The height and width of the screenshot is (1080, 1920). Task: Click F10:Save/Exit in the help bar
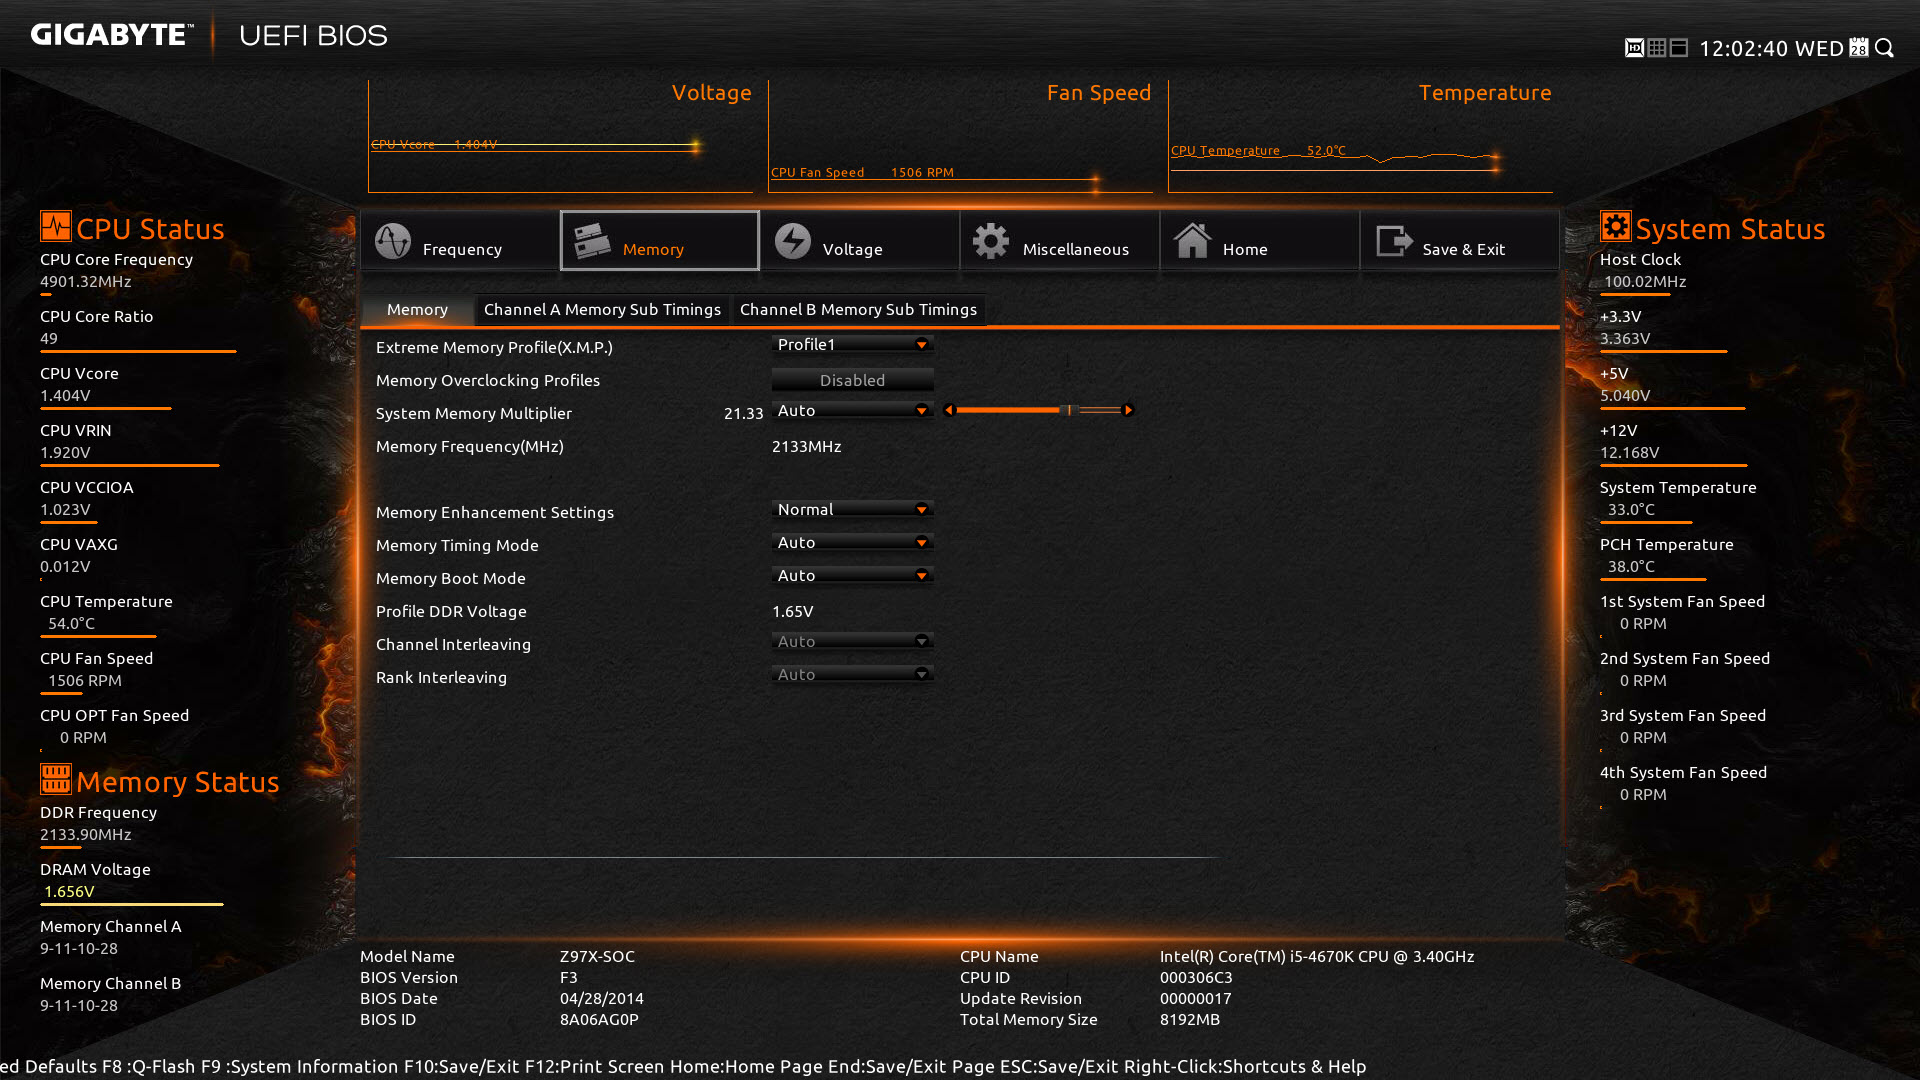(462, 1067)
